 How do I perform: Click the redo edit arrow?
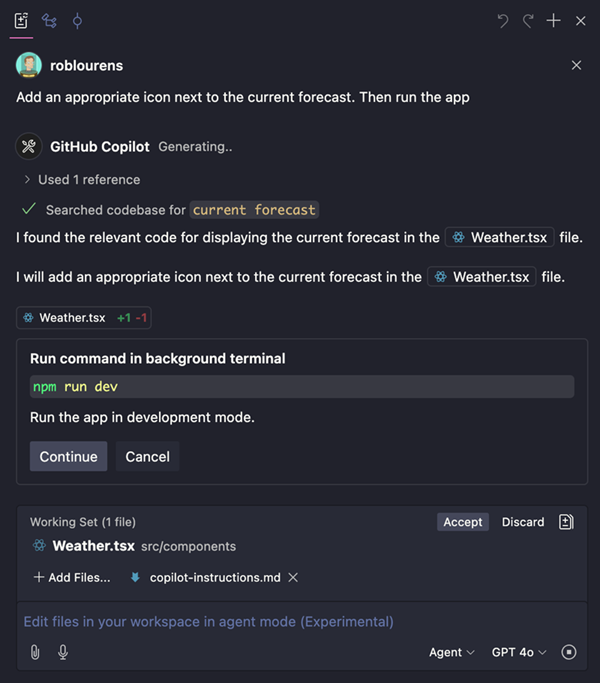[528, 21]
